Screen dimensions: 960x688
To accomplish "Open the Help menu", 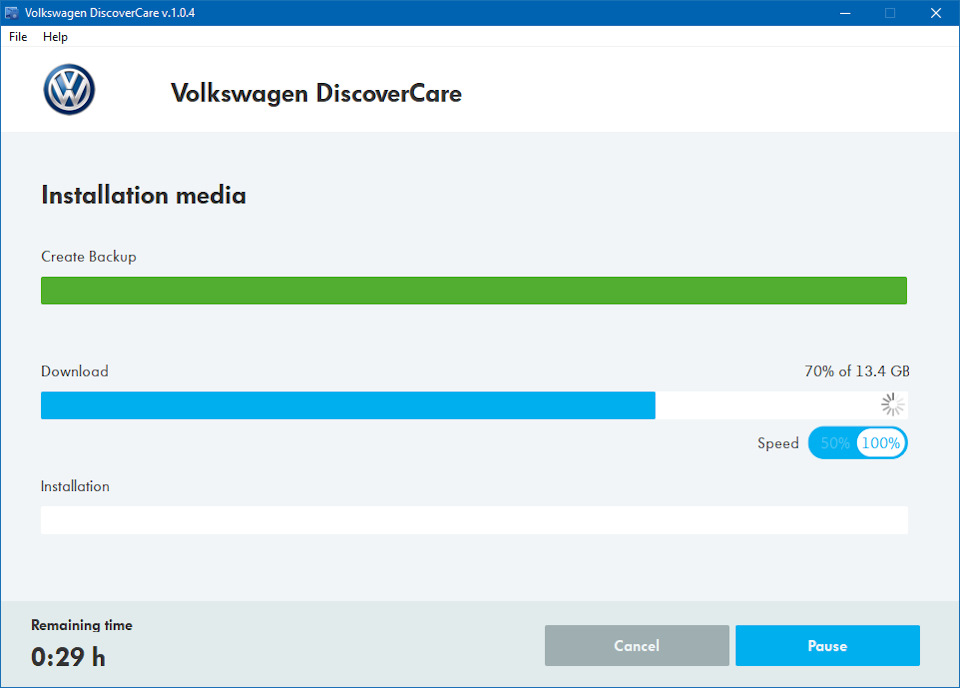I will point(55,37).
